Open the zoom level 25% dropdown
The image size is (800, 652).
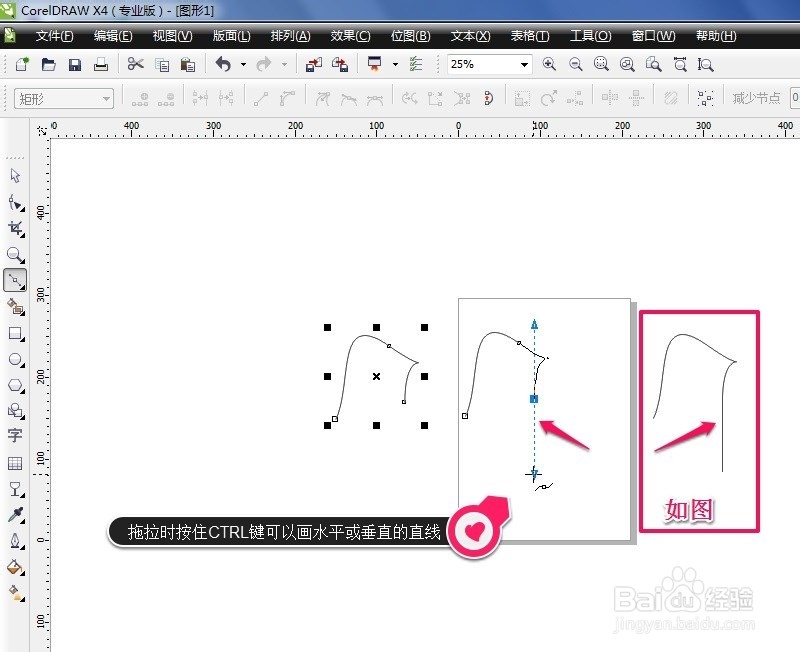coord(524,65)
